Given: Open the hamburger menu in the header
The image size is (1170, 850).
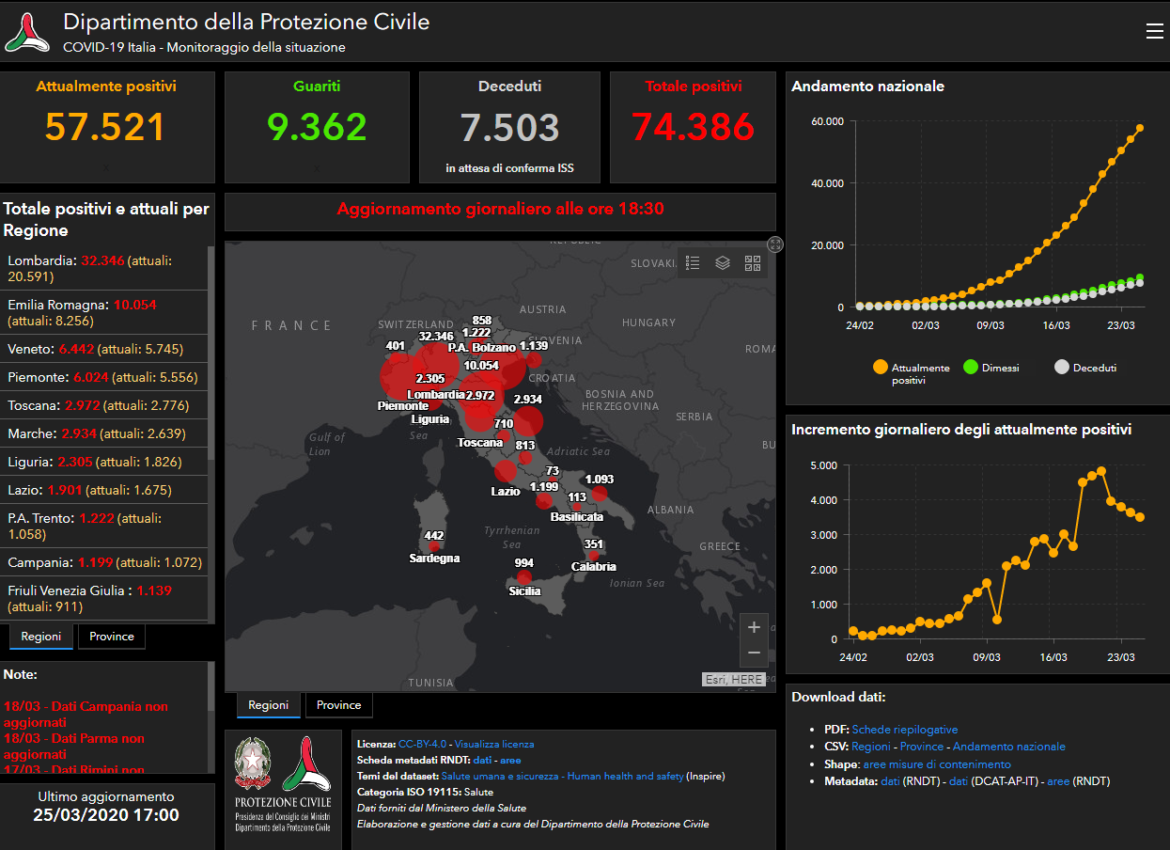Looking at the screenshot, I should 1155,32.
